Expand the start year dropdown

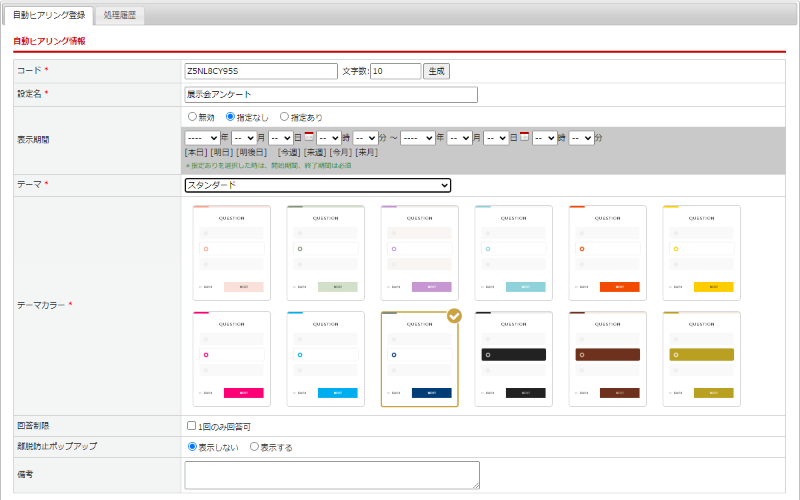[202, 138]
